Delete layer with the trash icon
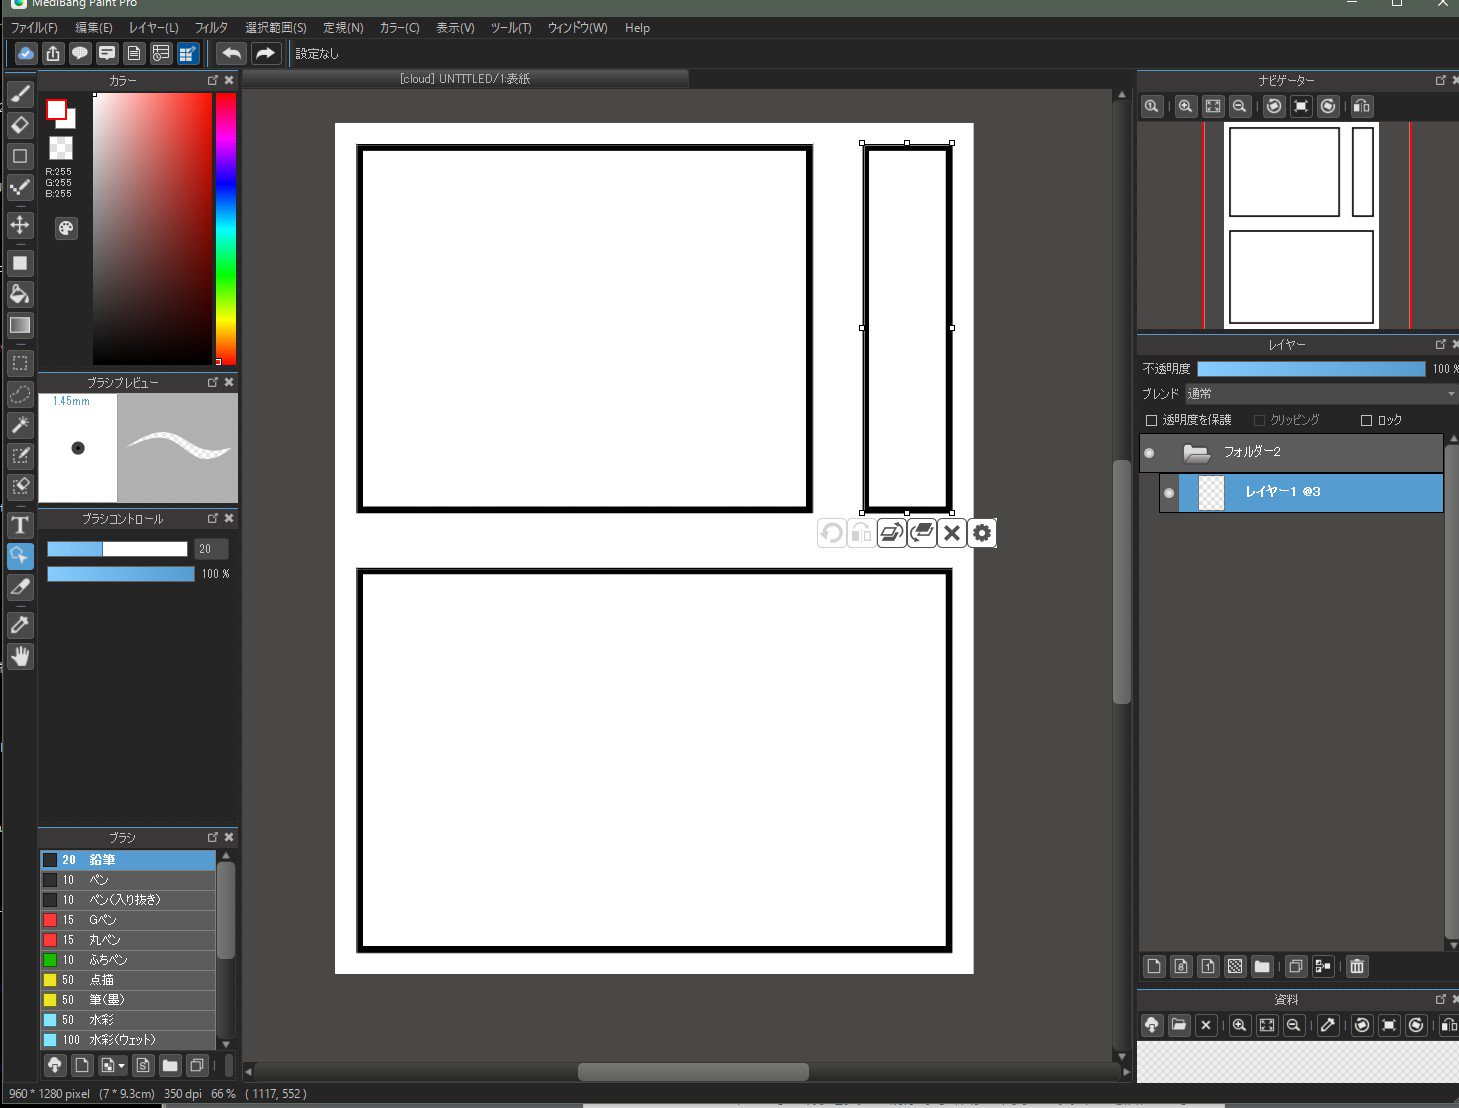 coord(1357,966)
